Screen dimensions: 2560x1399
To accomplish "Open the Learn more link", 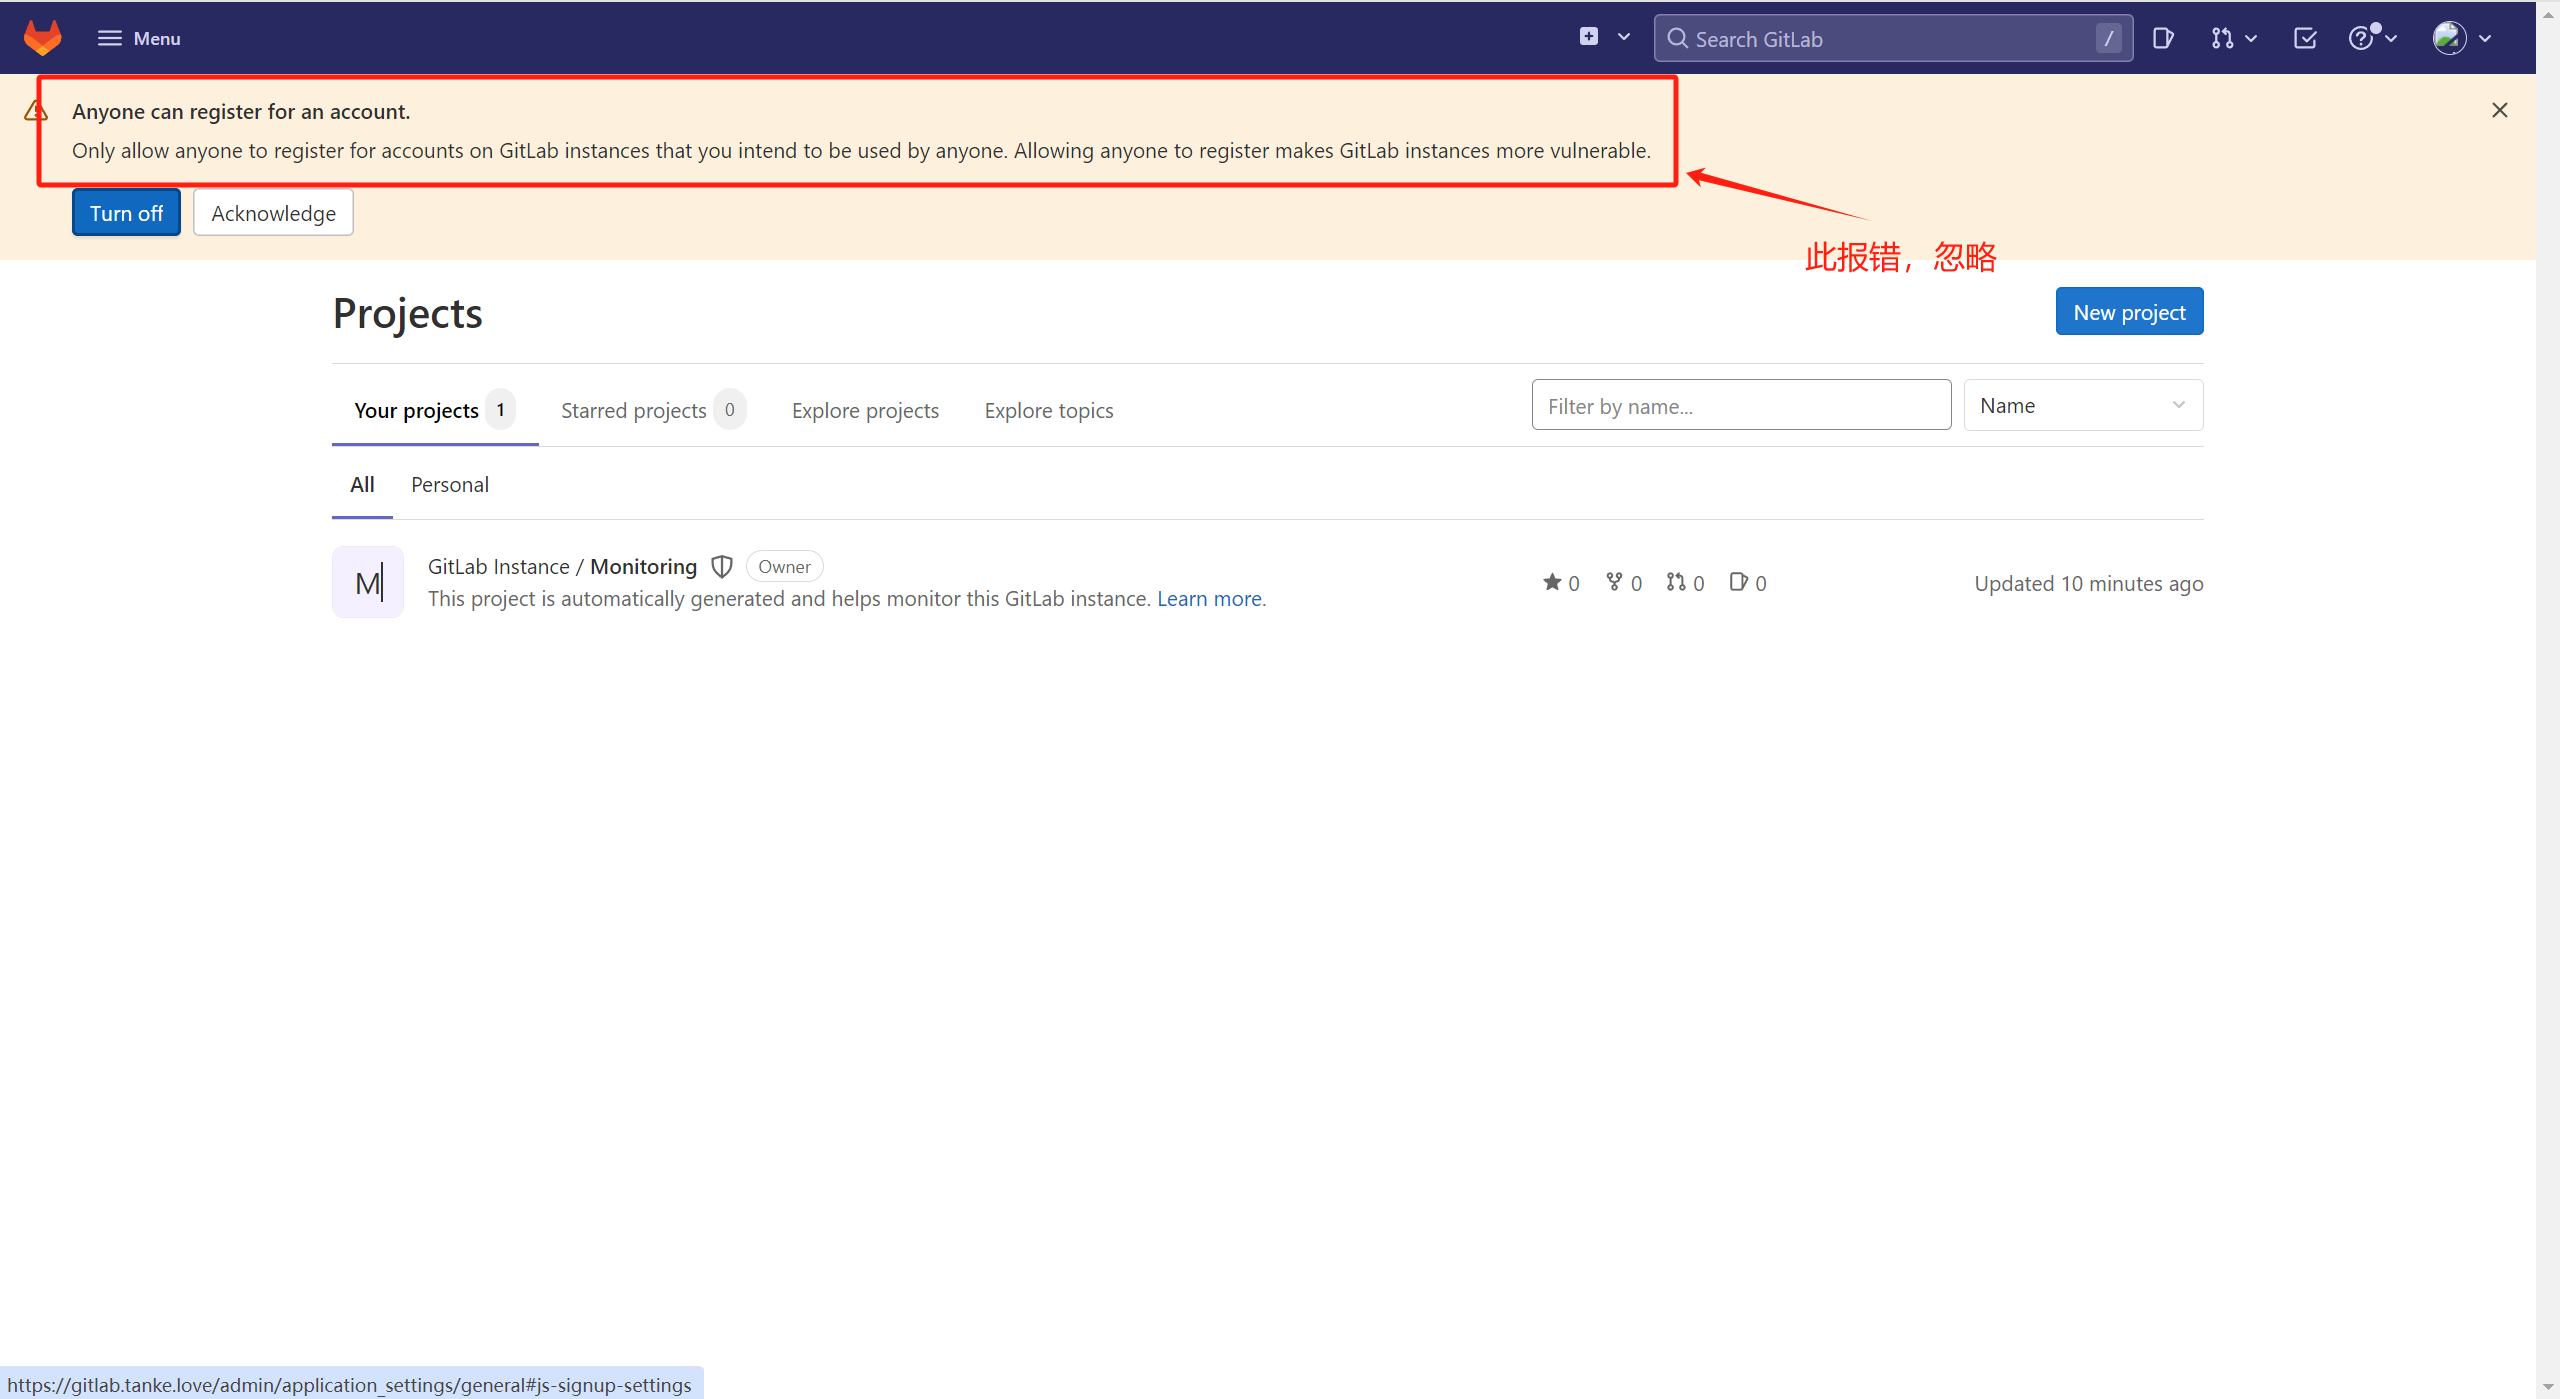I will point(1210,599).
